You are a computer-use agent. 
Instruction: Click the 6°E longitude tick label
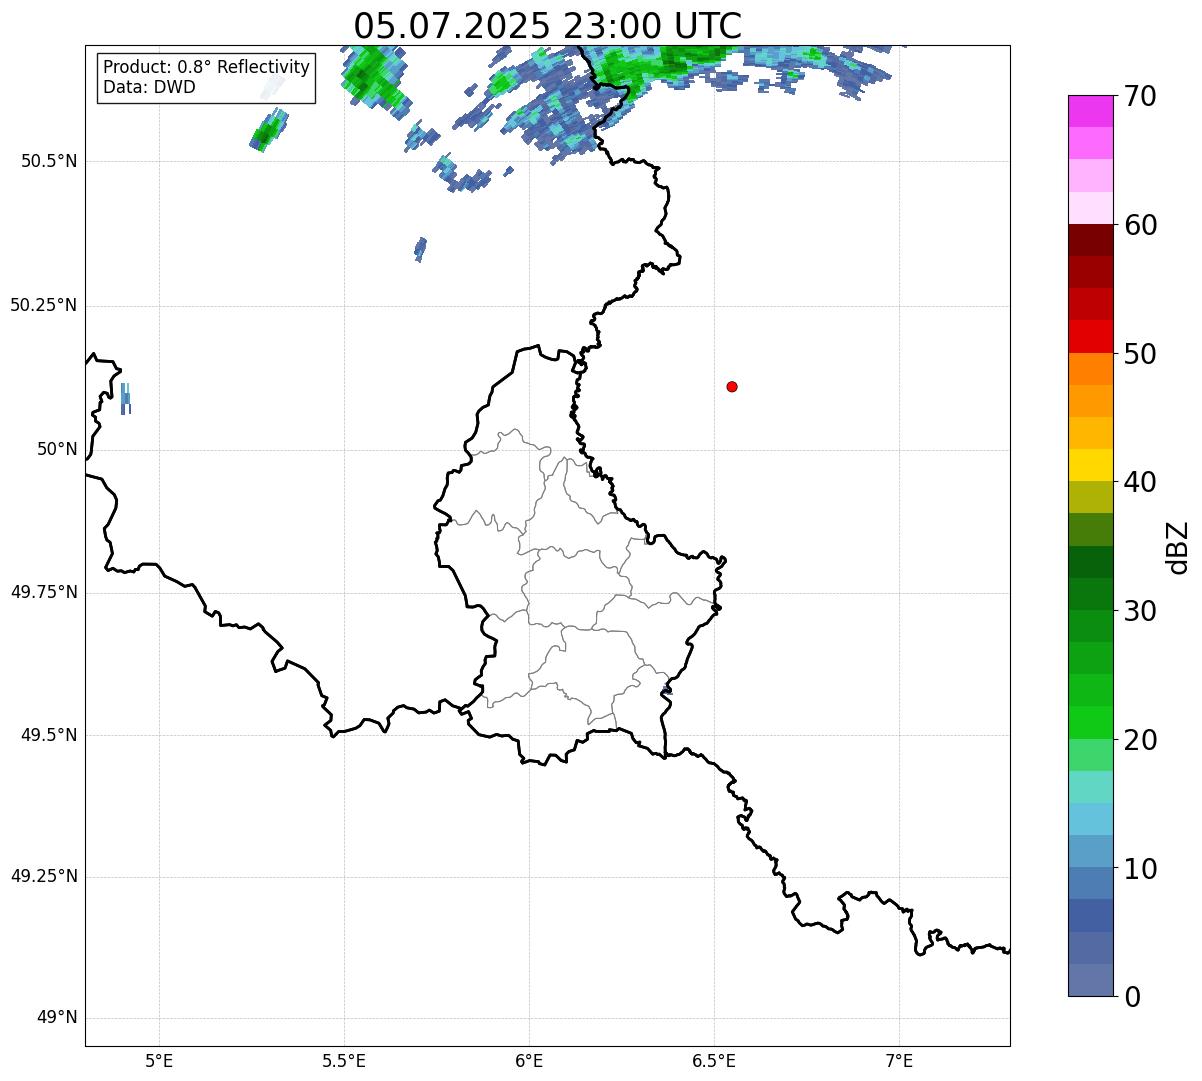(529, 1060)
